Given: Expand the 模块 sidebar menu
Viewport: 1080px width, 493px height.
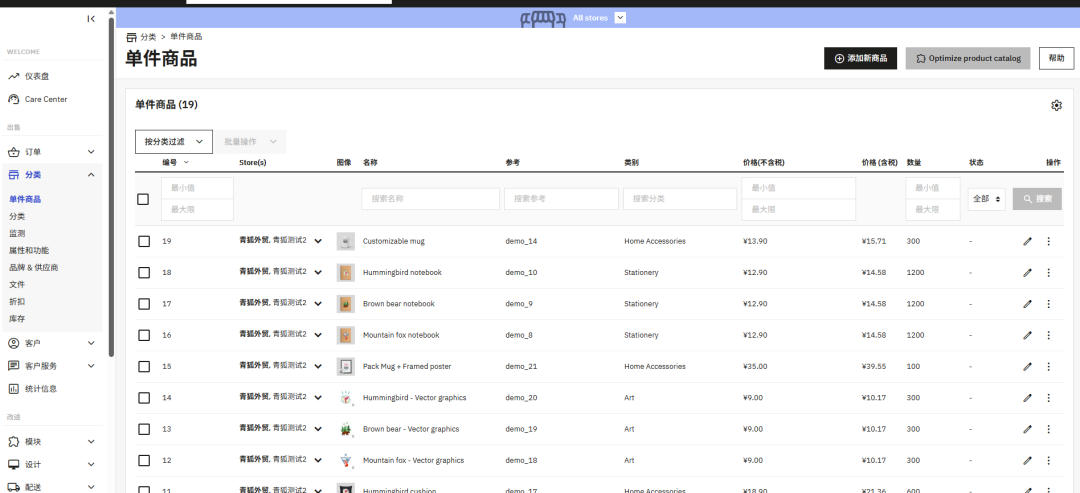Looking at the screenshot, I should (91, 441).
